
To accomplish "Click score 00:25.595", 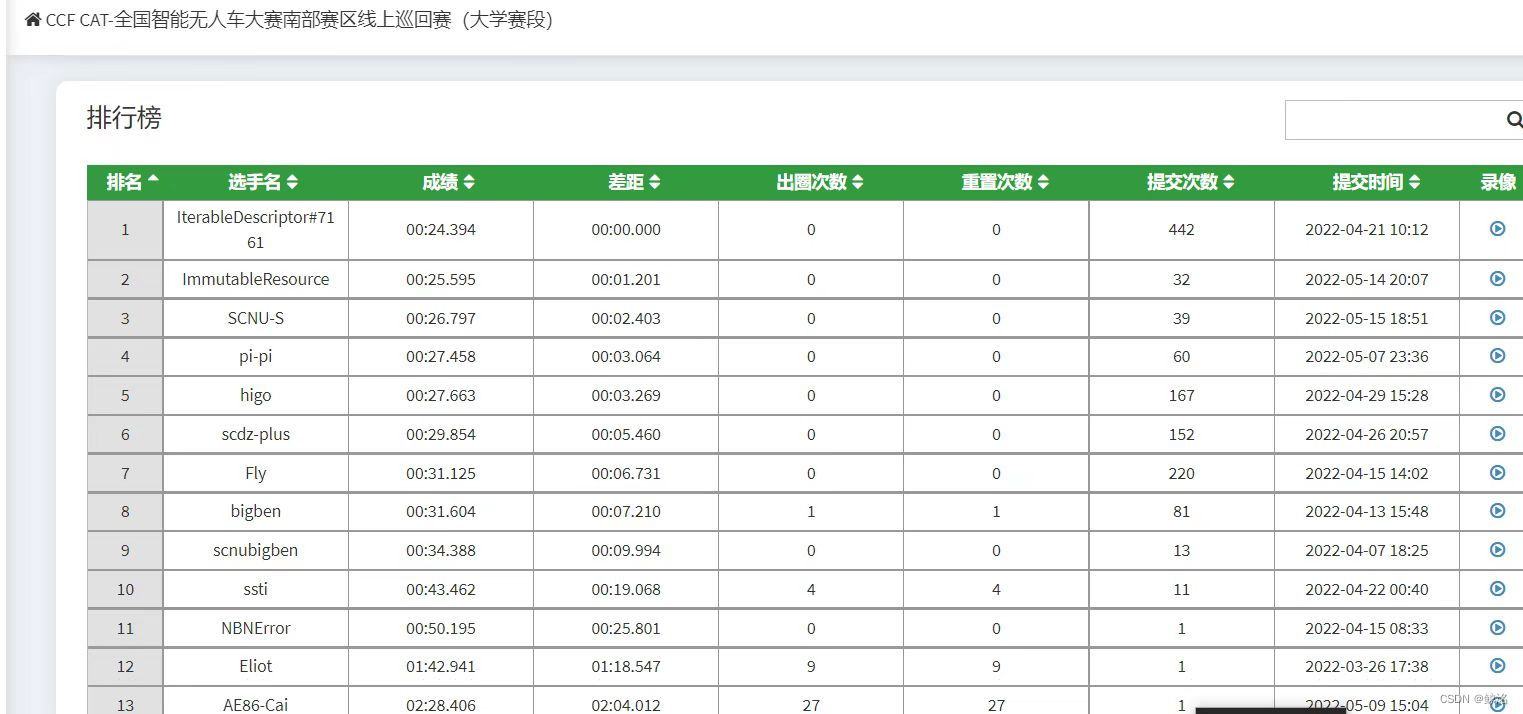I will pyautogui.click(x=441, y=279).
